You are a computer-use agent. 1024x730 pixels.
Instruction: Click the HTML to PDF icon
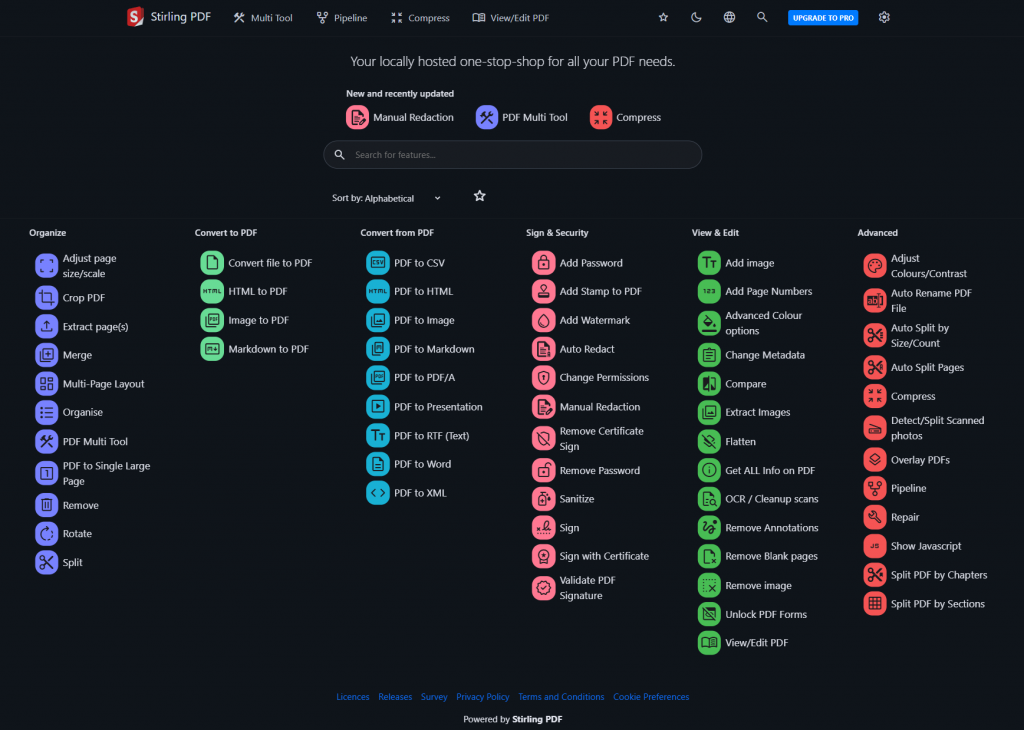click(212, 291)
